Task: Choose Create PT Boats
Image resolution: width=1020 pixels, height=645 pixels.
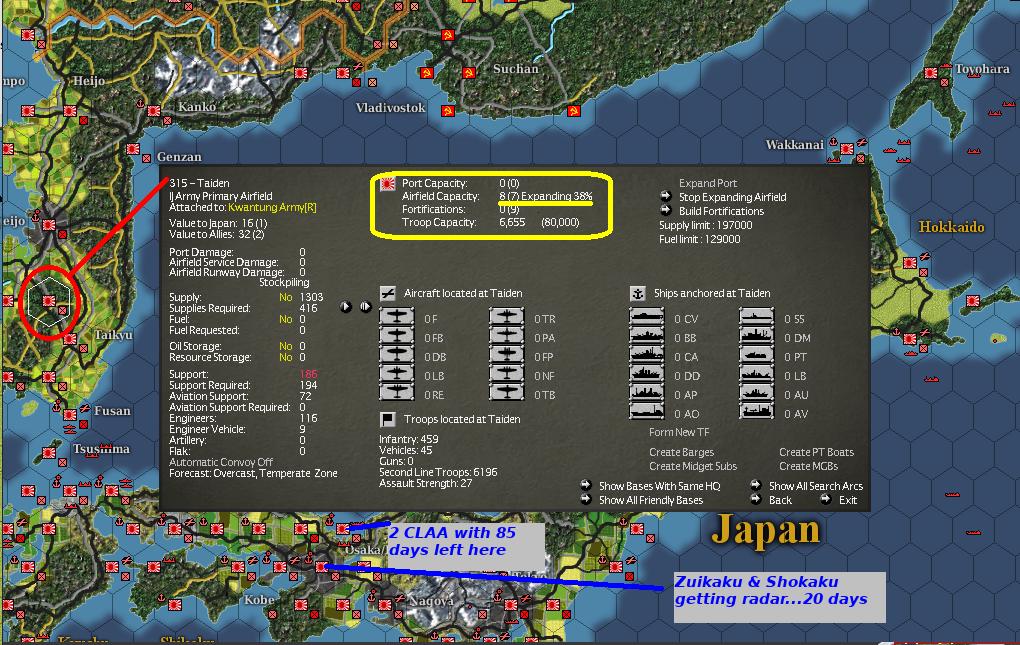Action: click(x=816, y=452)
